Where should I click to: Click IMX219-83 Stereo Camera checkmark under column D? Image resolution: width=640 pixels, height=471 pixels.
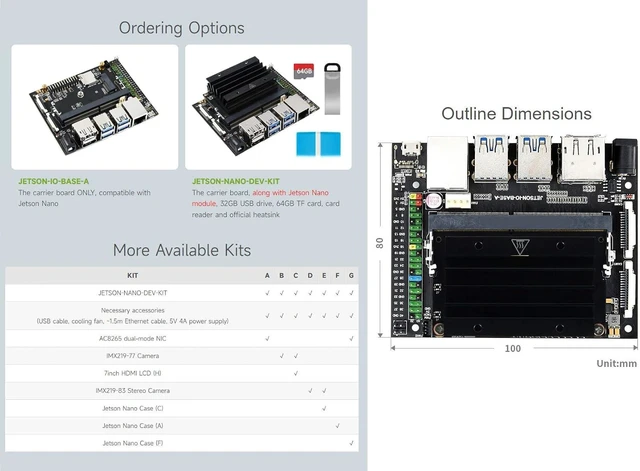(x=310, y=391)
